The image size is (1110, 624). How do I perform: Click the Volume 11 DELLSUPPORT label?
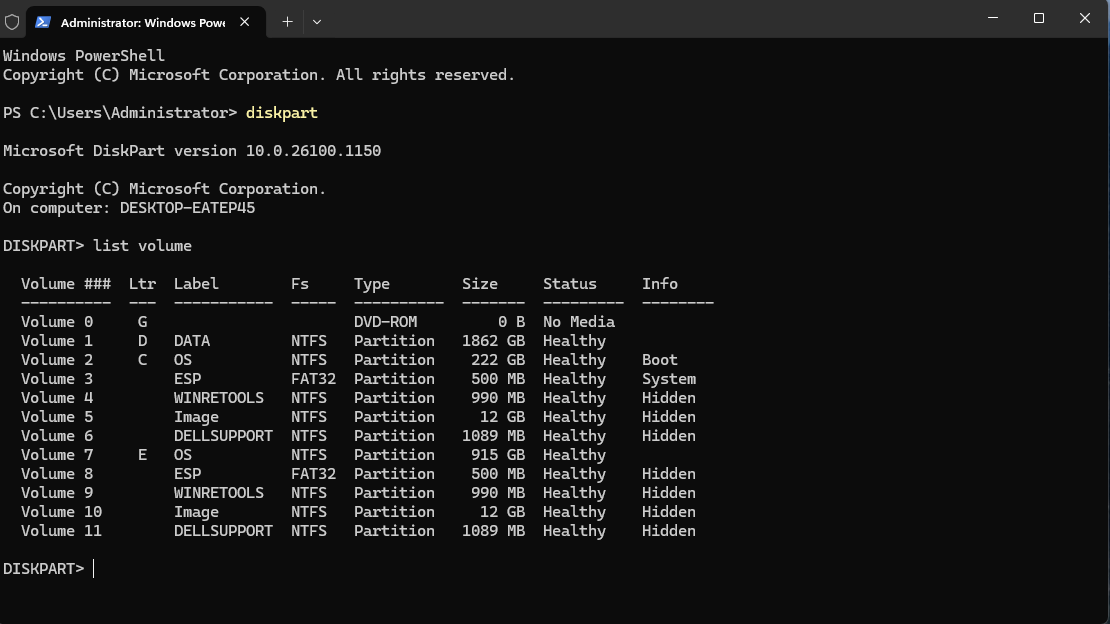[223, 531]
